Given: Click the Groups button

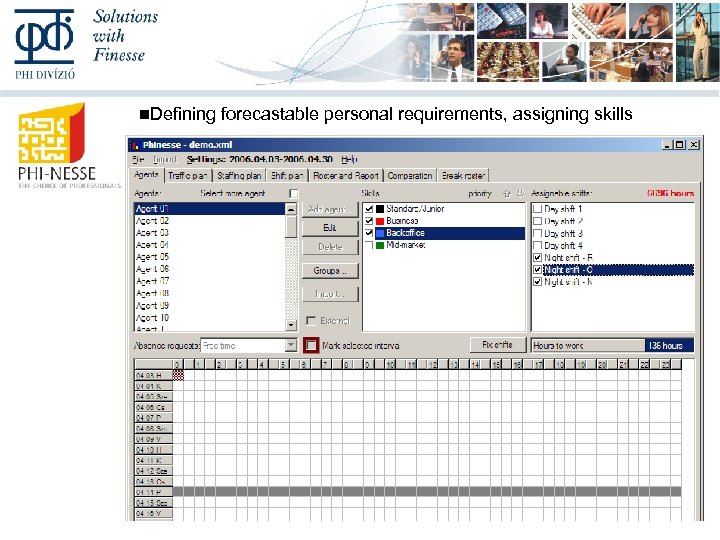Looking at the screenshot, I should 330,271.
